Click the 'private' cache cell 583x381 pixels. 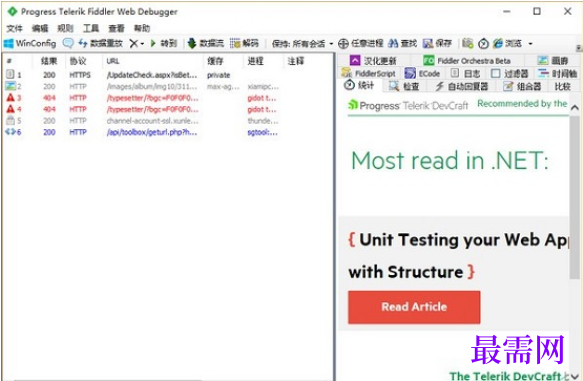pyautogui.click(x=219, y=75)
